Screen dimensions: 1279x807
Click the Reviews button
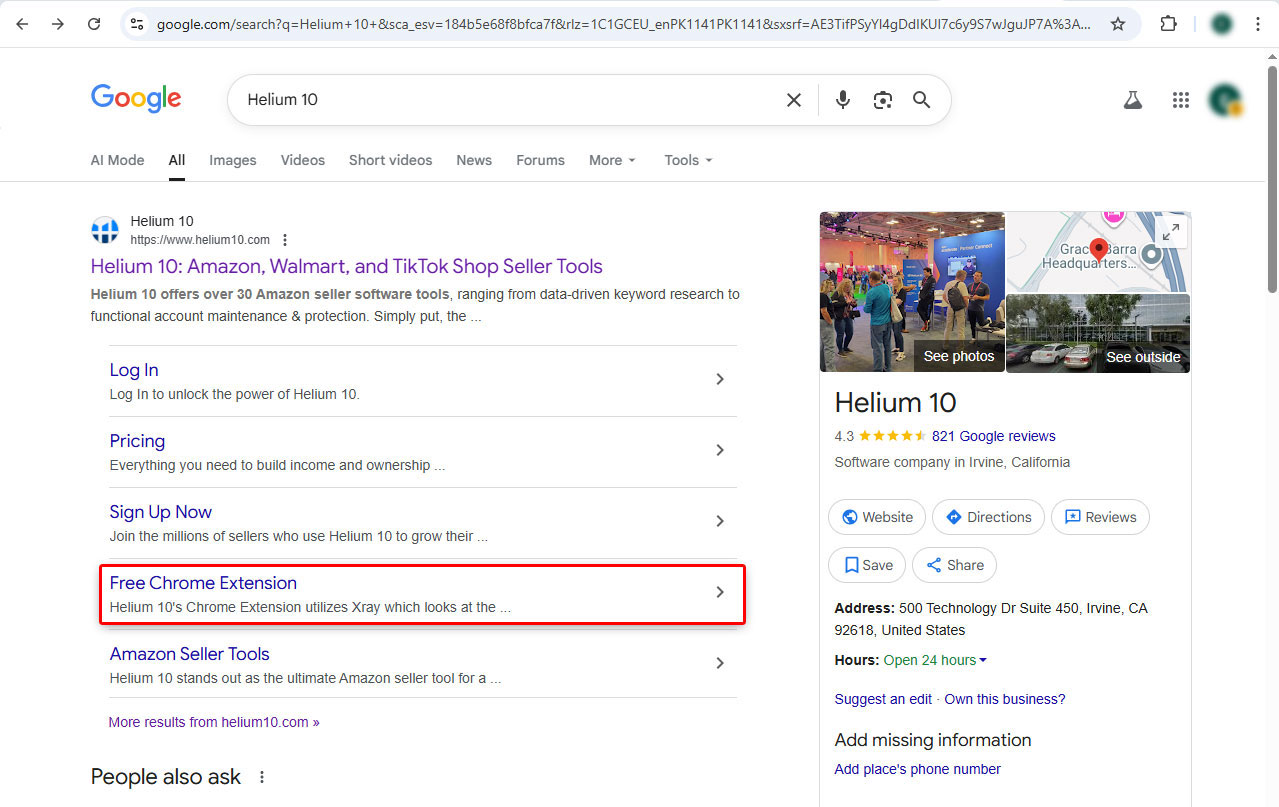click(x=1100, y=517)
